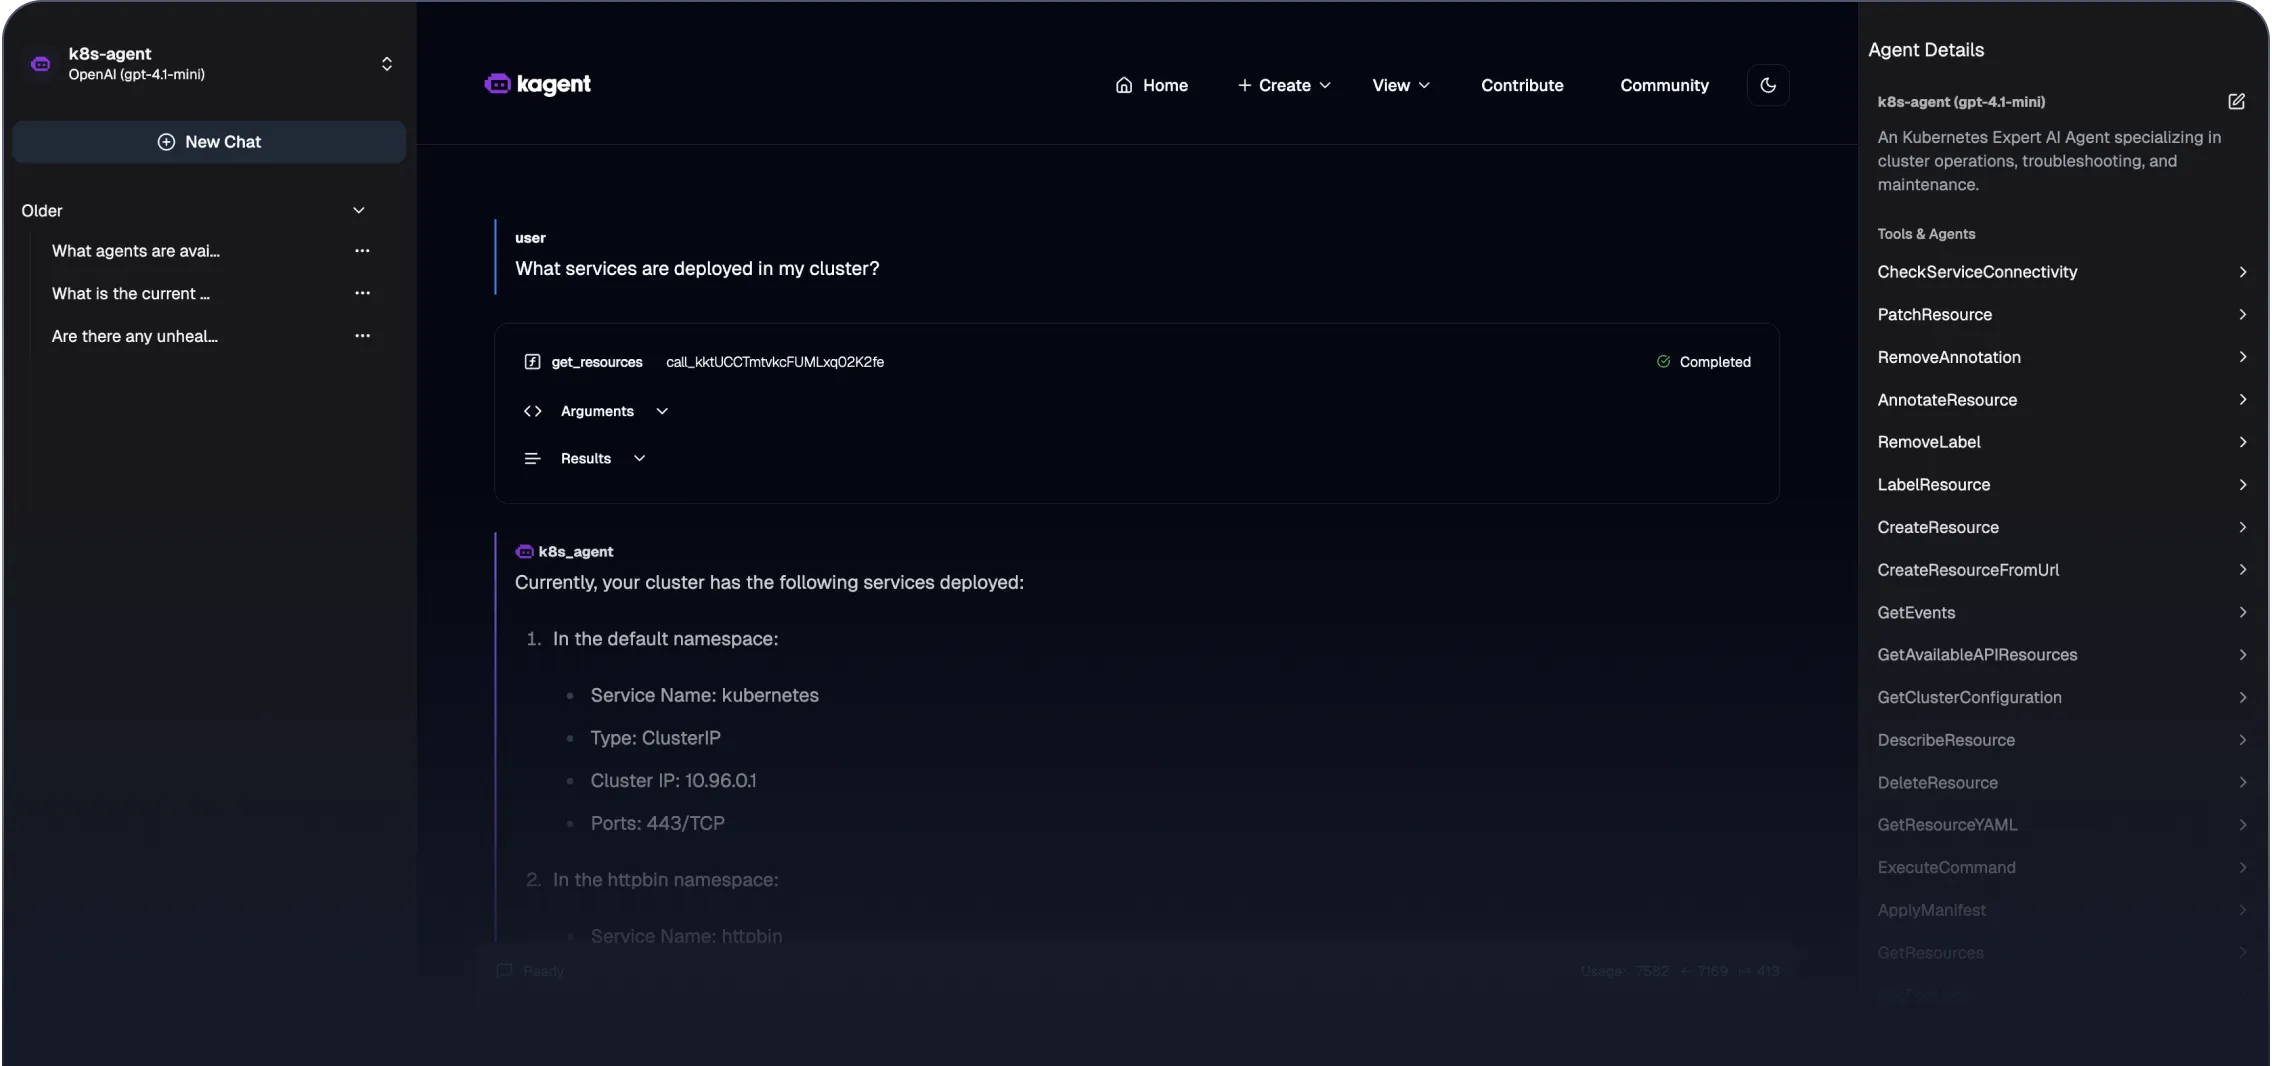Open options for 'What agents are avai...' chat

coord(362,251)
